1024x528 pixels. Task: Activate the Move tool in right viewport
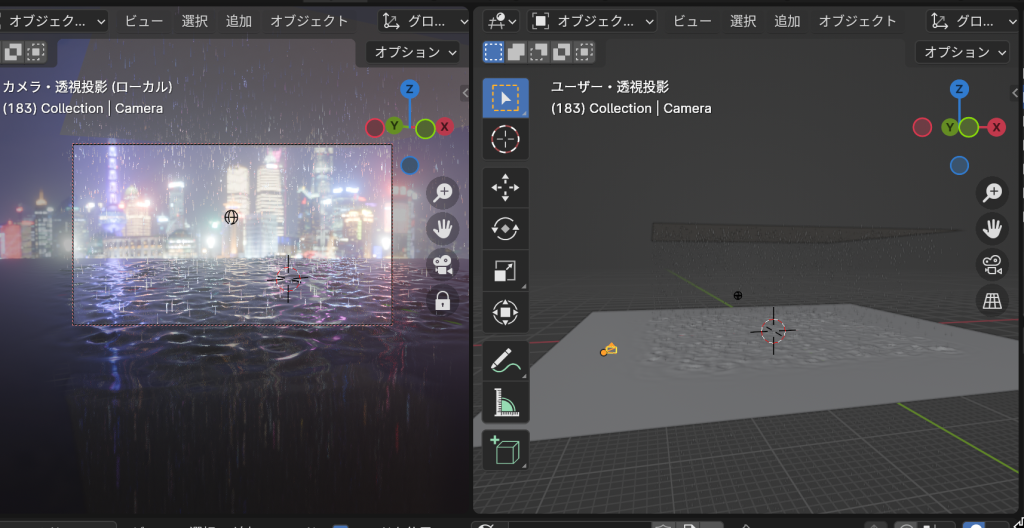(505, 187)
